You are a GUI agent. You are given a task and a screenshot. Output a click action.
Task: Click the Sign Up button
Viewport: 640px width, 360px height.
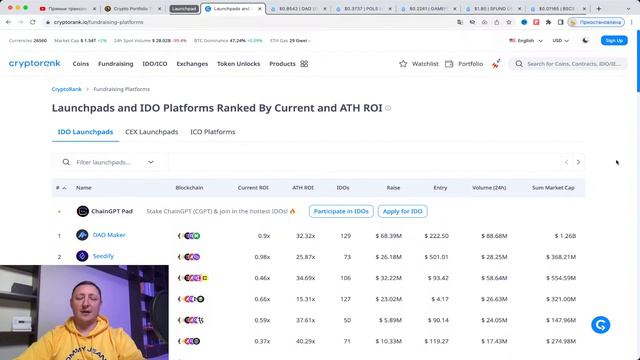point(614,40)
